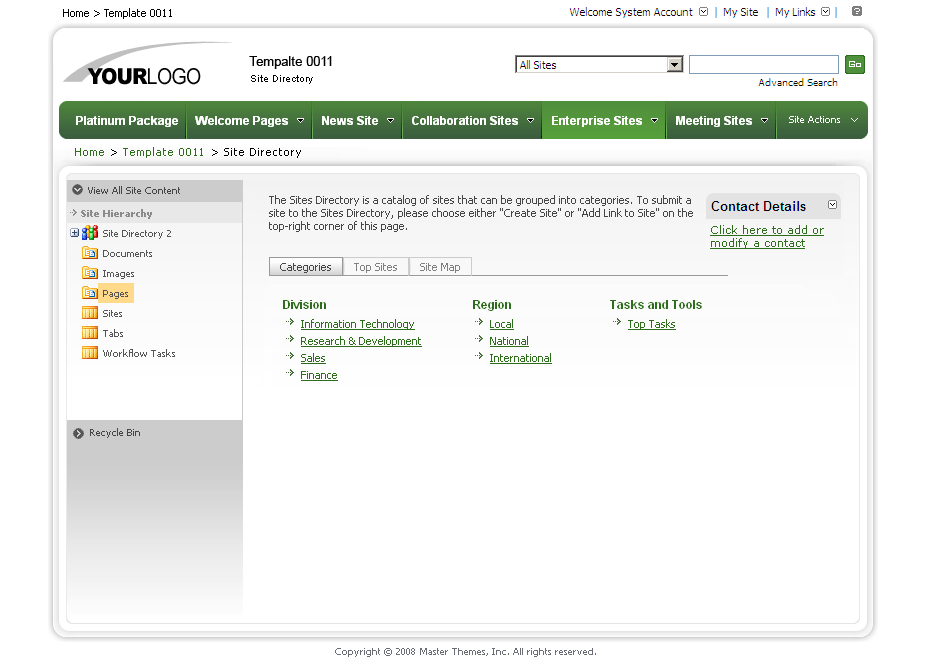Collapse the Contact Details panel

(831, 206)
